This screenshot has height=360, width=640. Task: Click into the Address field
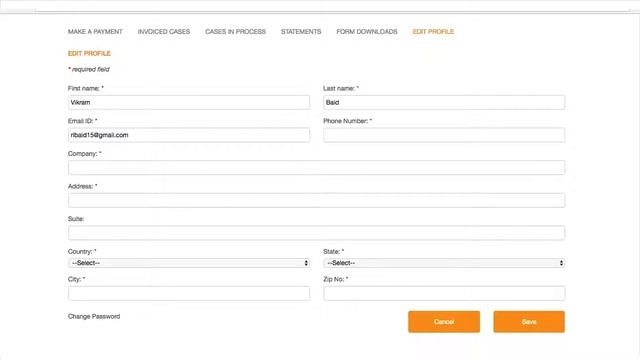(x=317, y=200)
